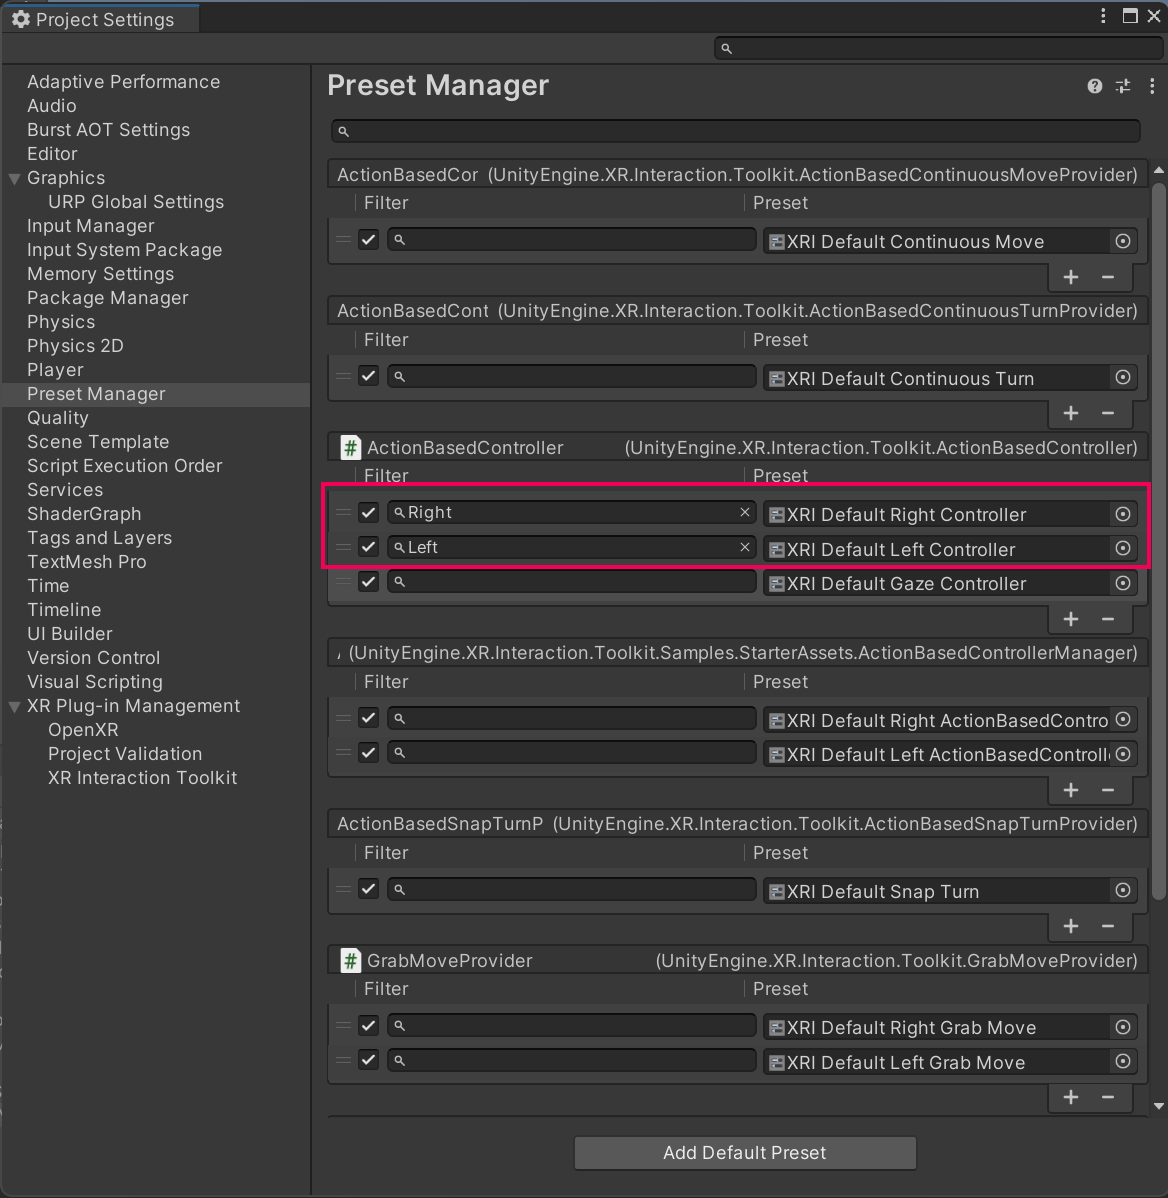Collapse the XR Plug-in Management category

coord(15,707)
